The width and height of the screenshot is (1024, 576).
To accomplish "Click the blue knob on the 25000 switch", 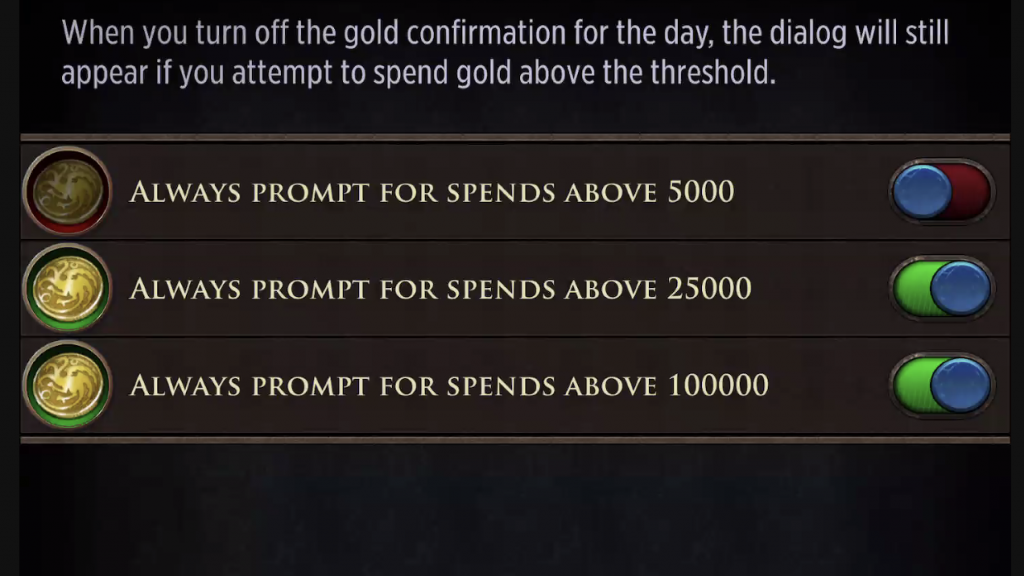I will point(960,288).
